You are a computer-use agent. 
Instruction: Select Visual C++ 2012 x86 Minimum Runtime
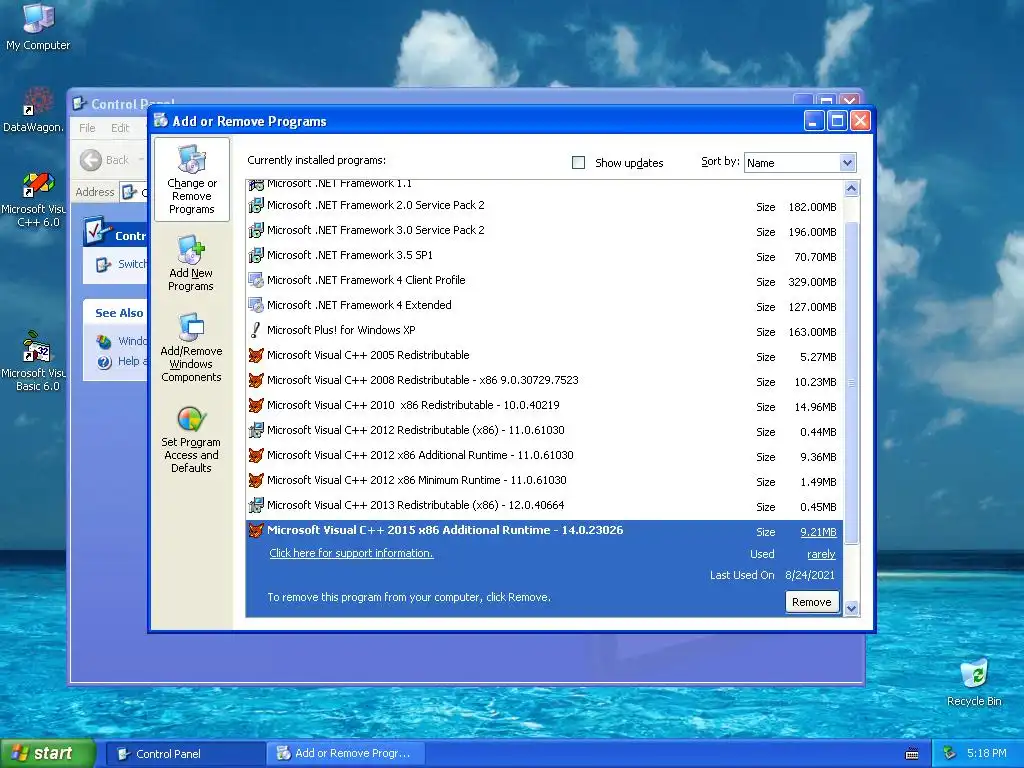click(x=545, y=481)
